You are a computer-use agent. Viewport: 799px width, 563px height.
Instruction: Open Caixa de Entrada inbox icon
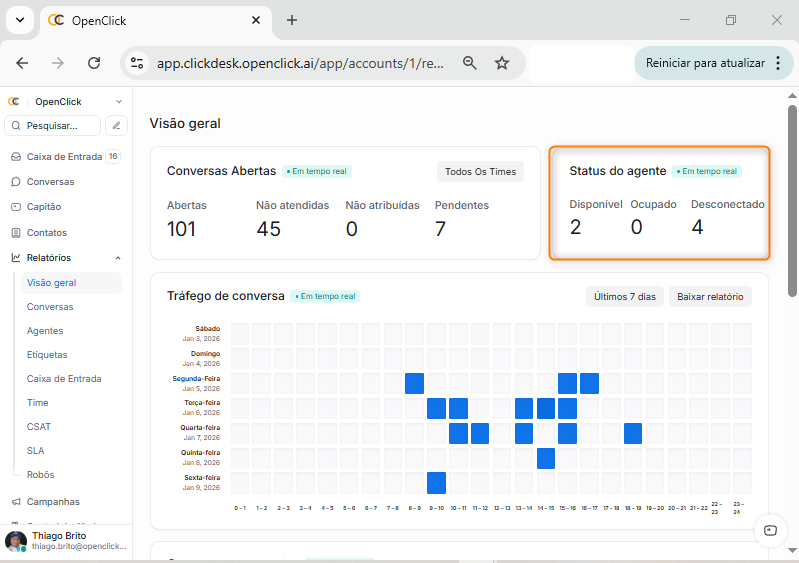(x=16, y=157)
